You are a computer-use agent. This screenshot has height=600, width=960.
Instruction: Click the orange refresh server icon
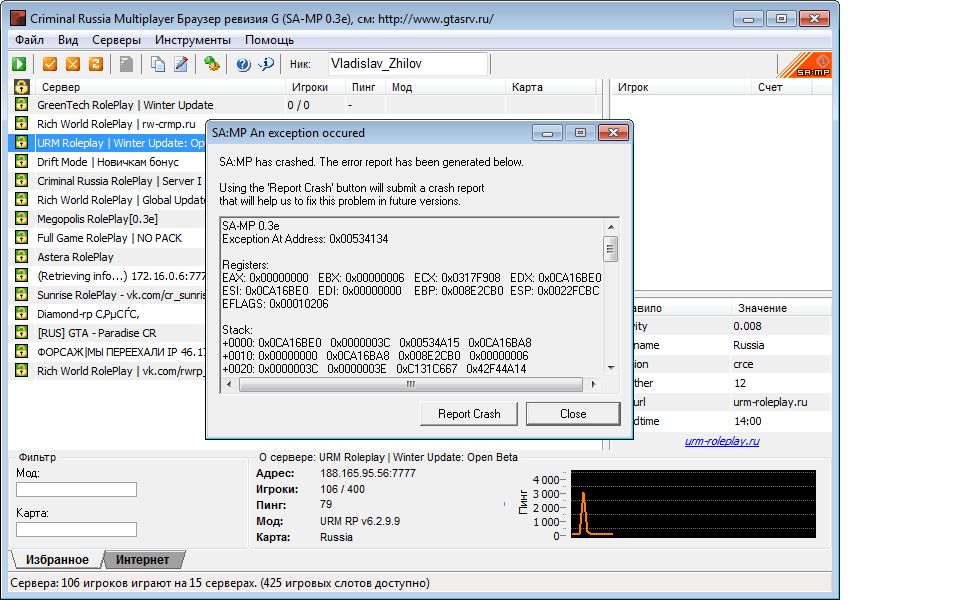coord(96,64)
